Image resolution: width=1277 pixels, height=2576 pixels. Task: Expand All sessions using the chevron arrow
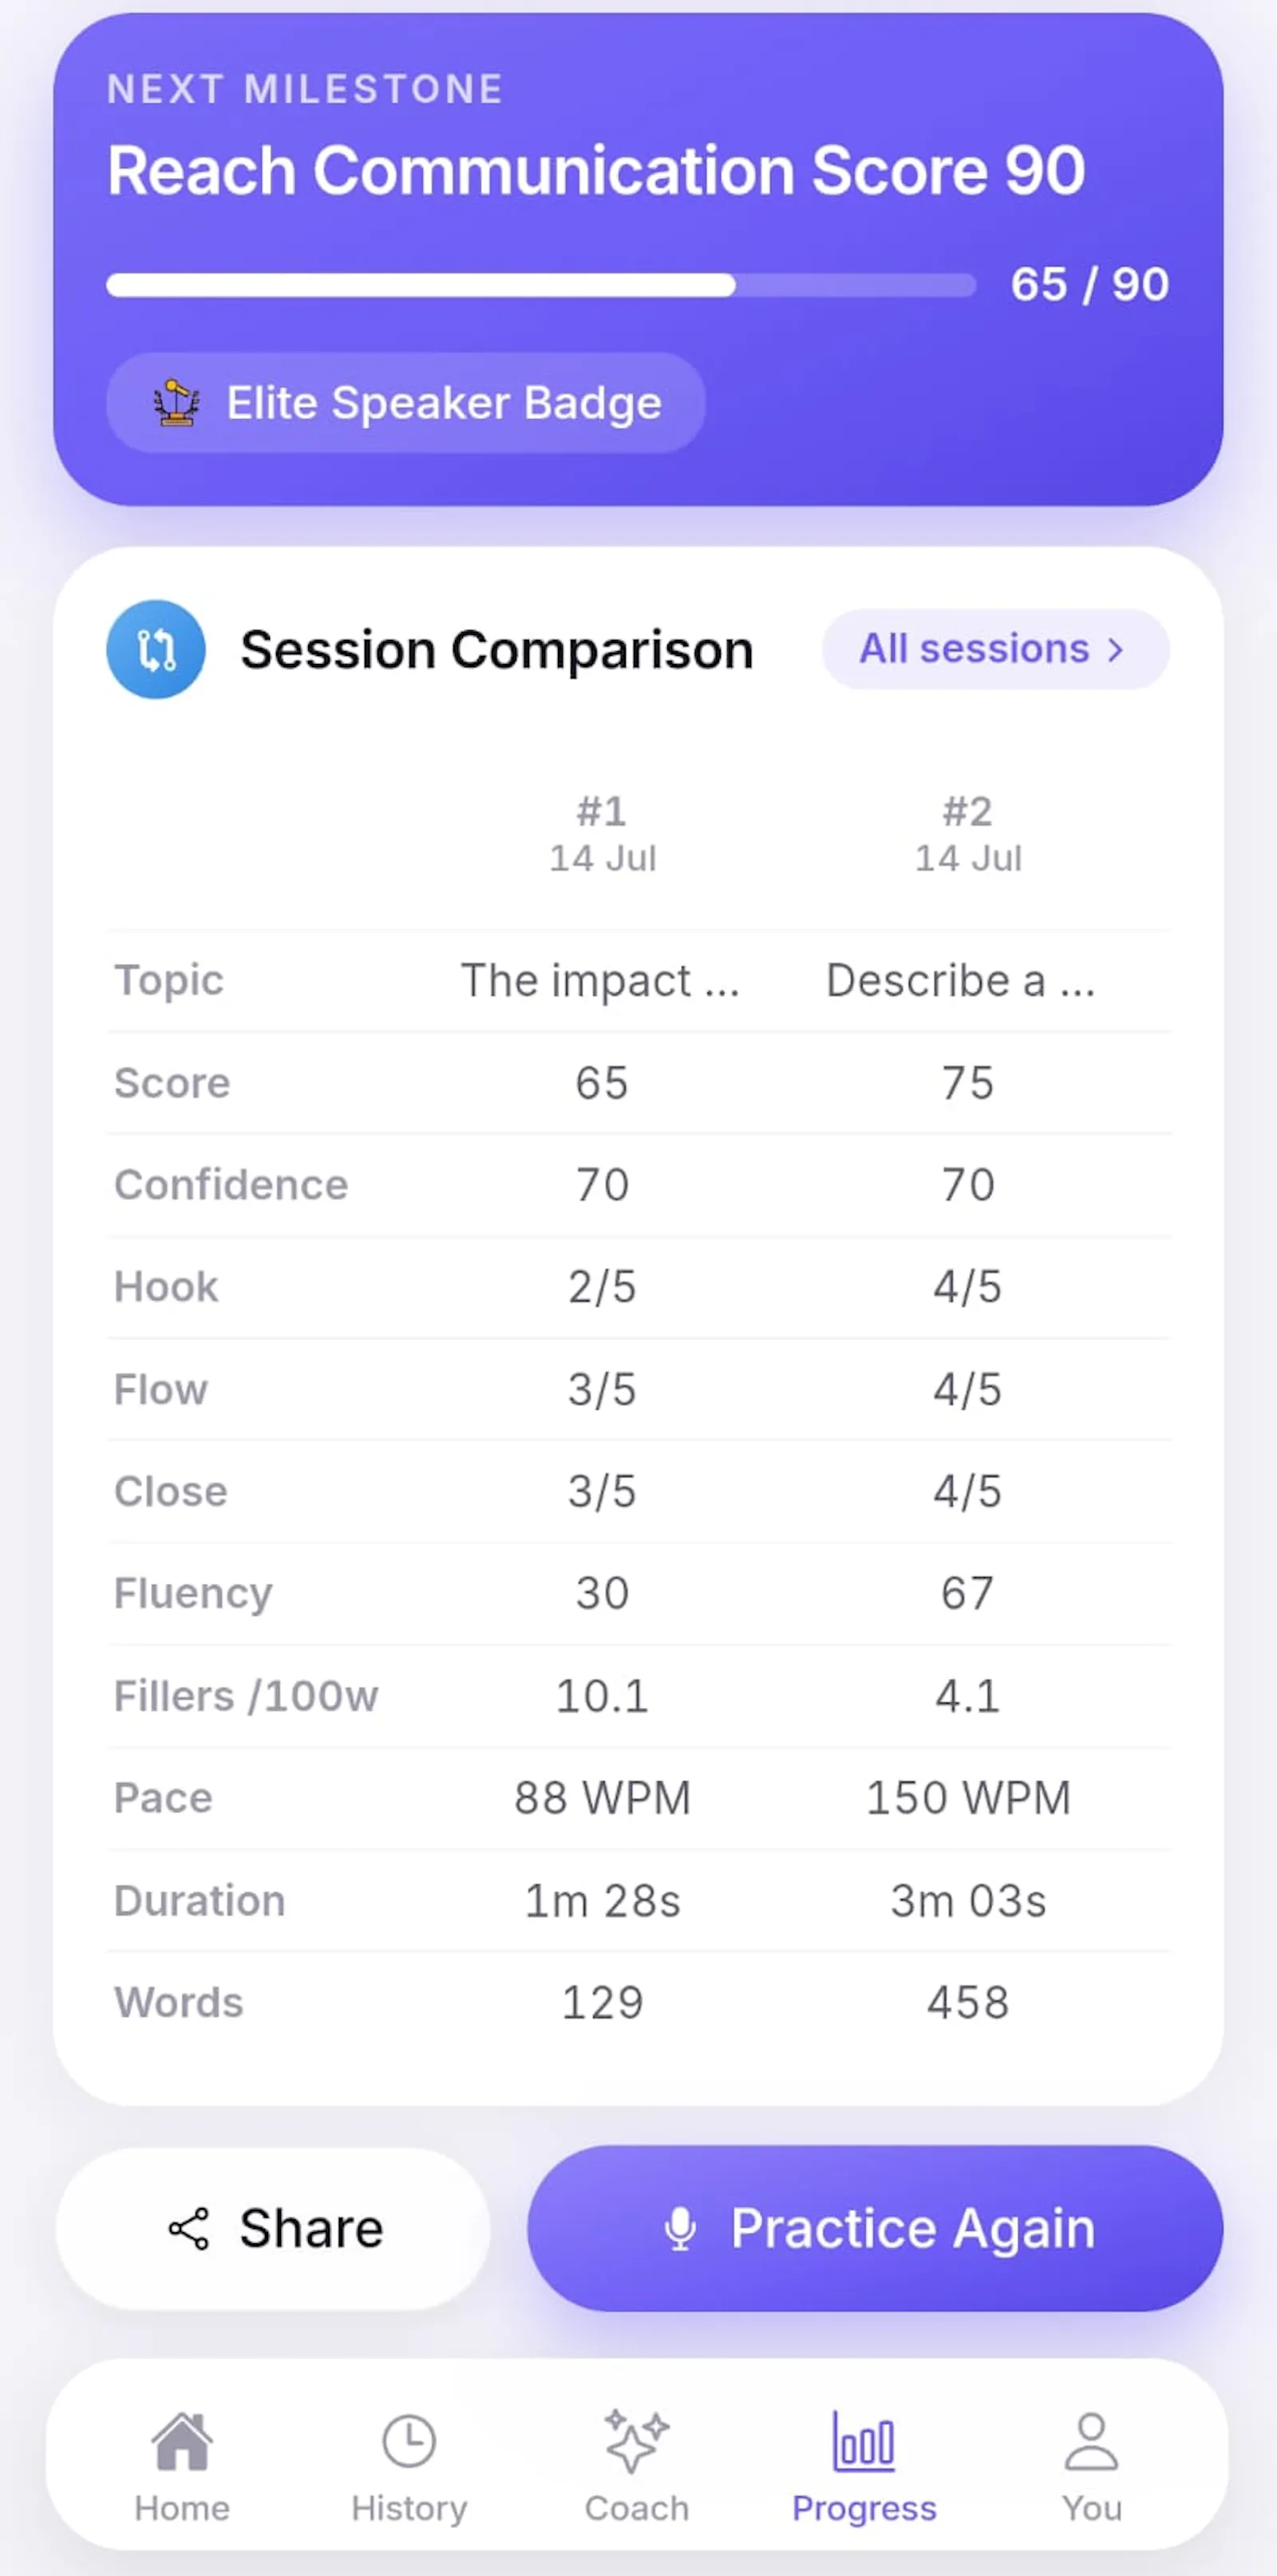[1116, 650]
